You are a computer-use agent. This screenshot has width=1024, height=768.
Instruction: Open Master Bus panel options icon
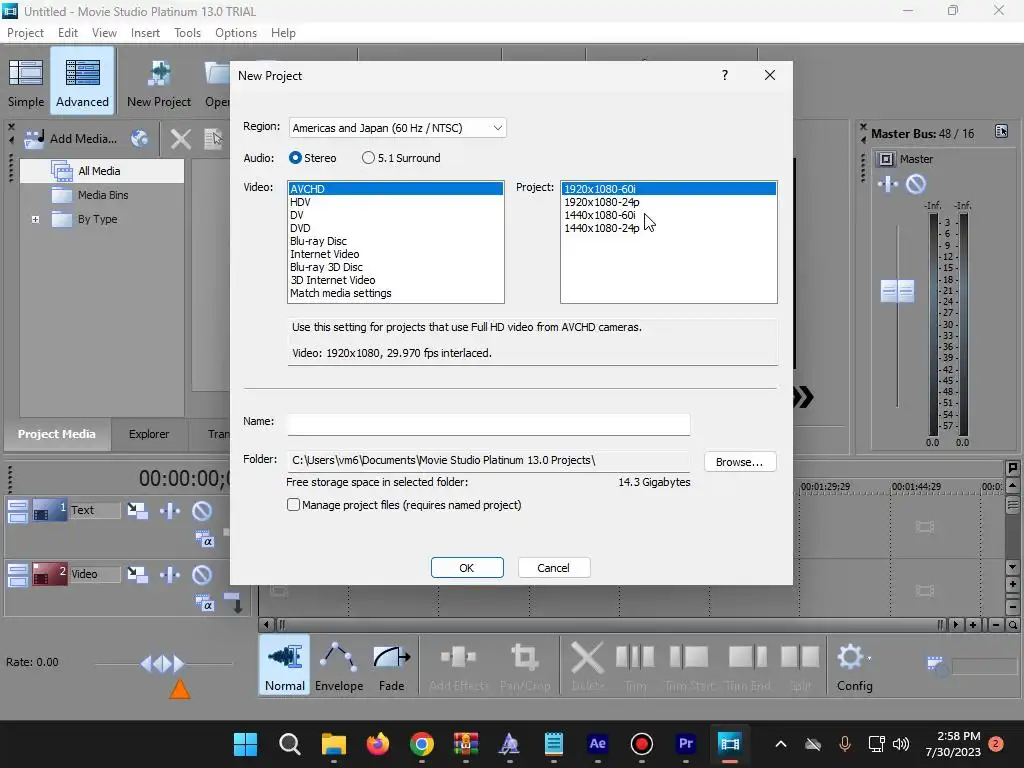(x=1001, y=131)
